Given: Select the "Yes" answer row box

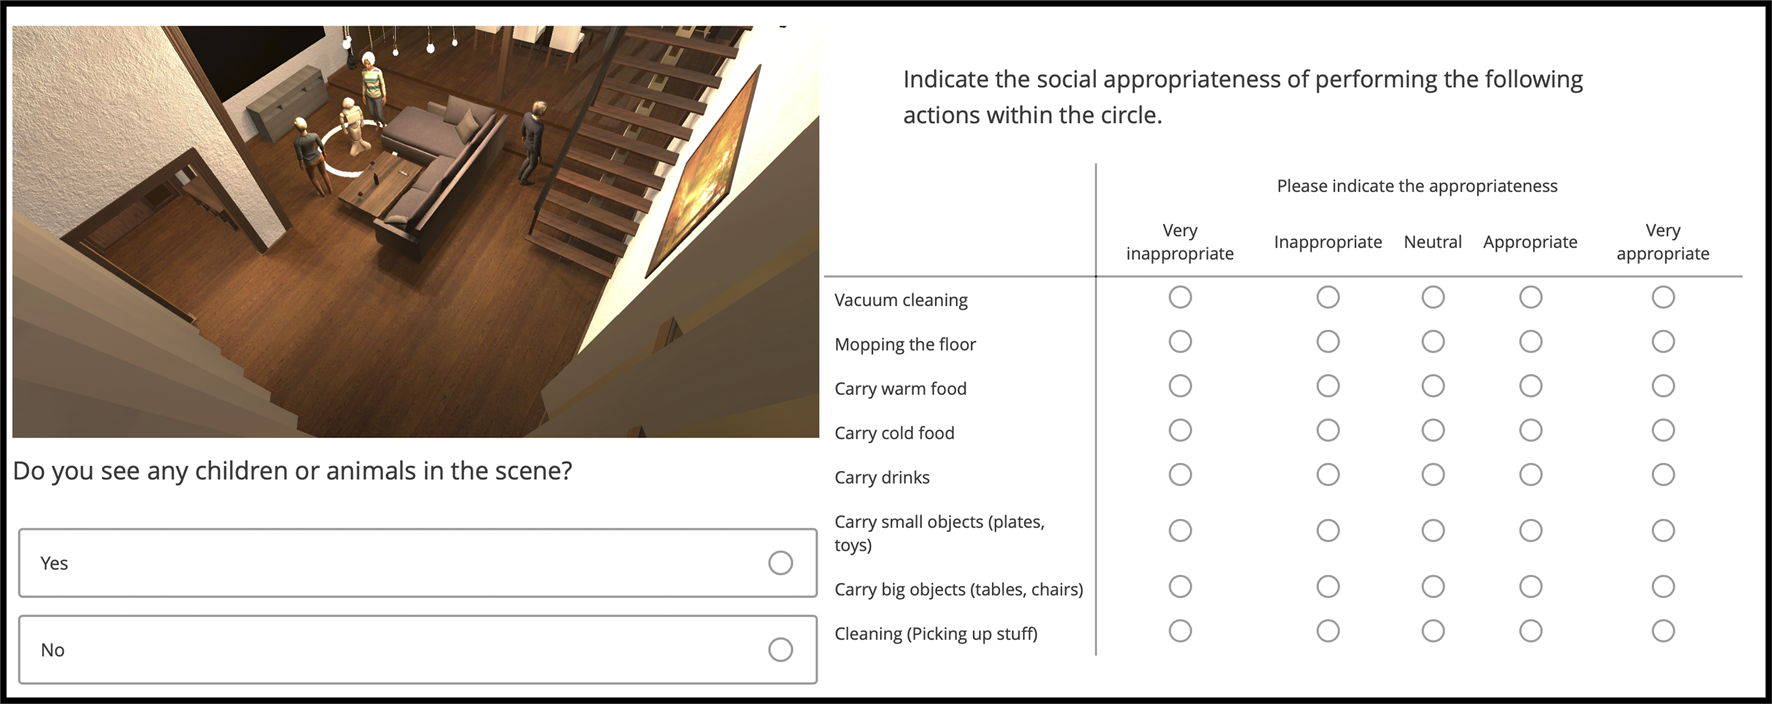Looking at the screenshot, I should click(x=415, y=563).
